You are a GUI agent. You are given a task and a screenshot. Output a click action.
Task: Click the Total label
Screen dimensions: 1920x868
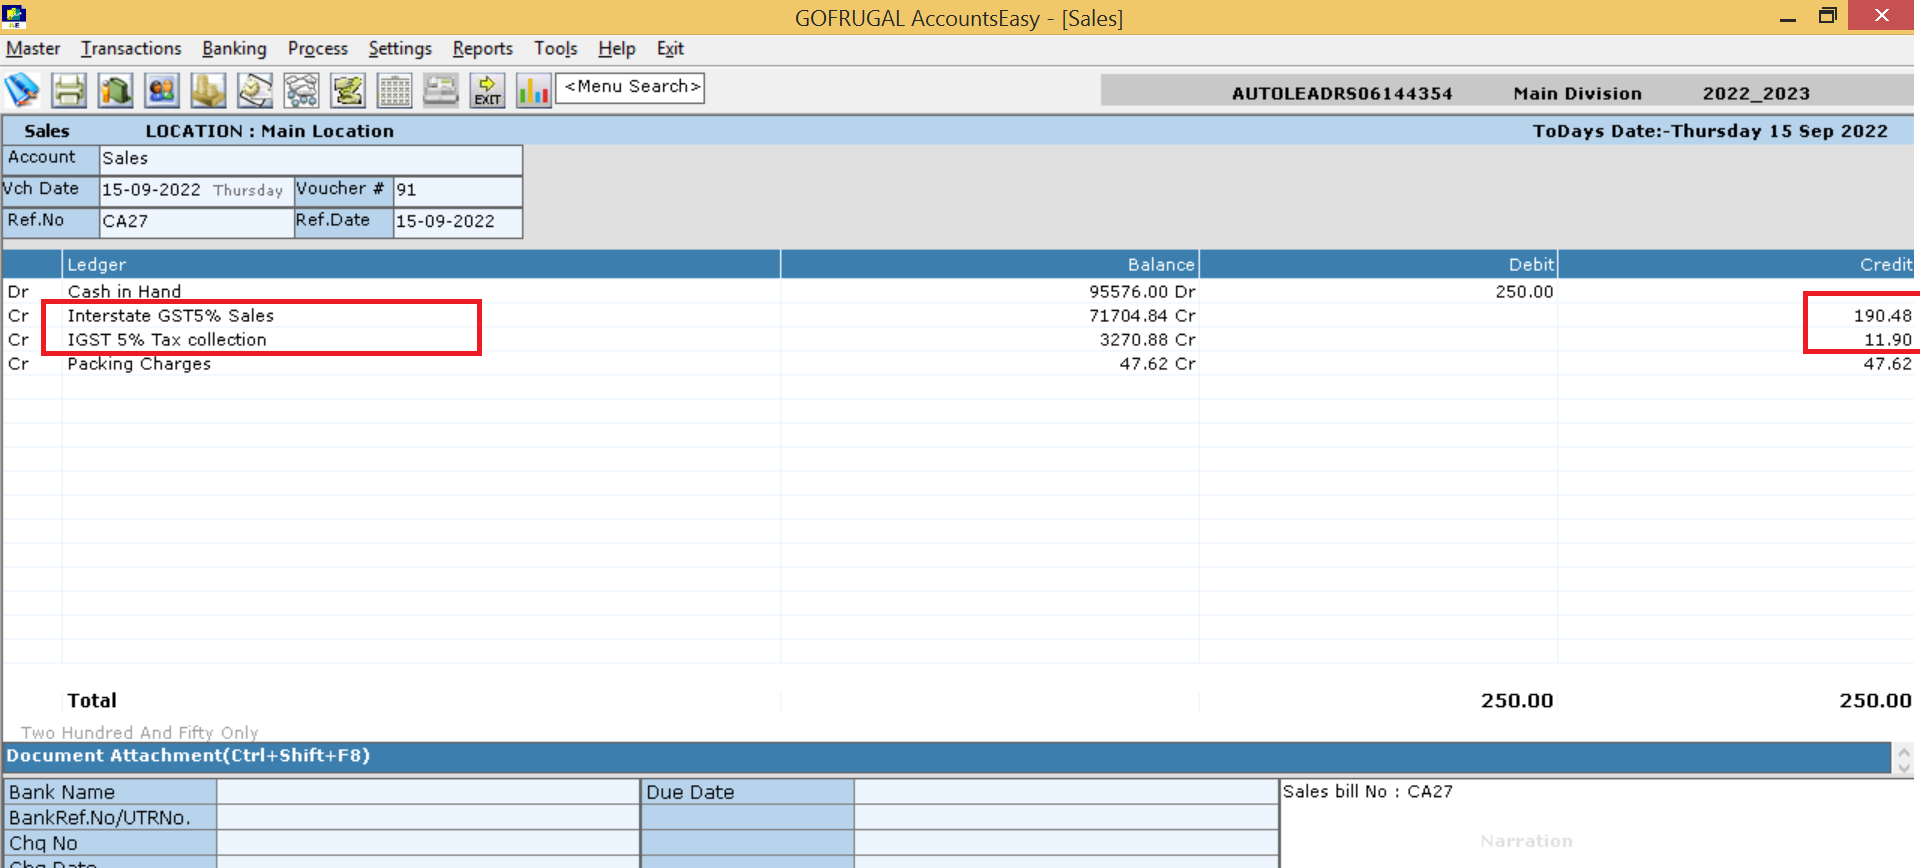(92, 701)
